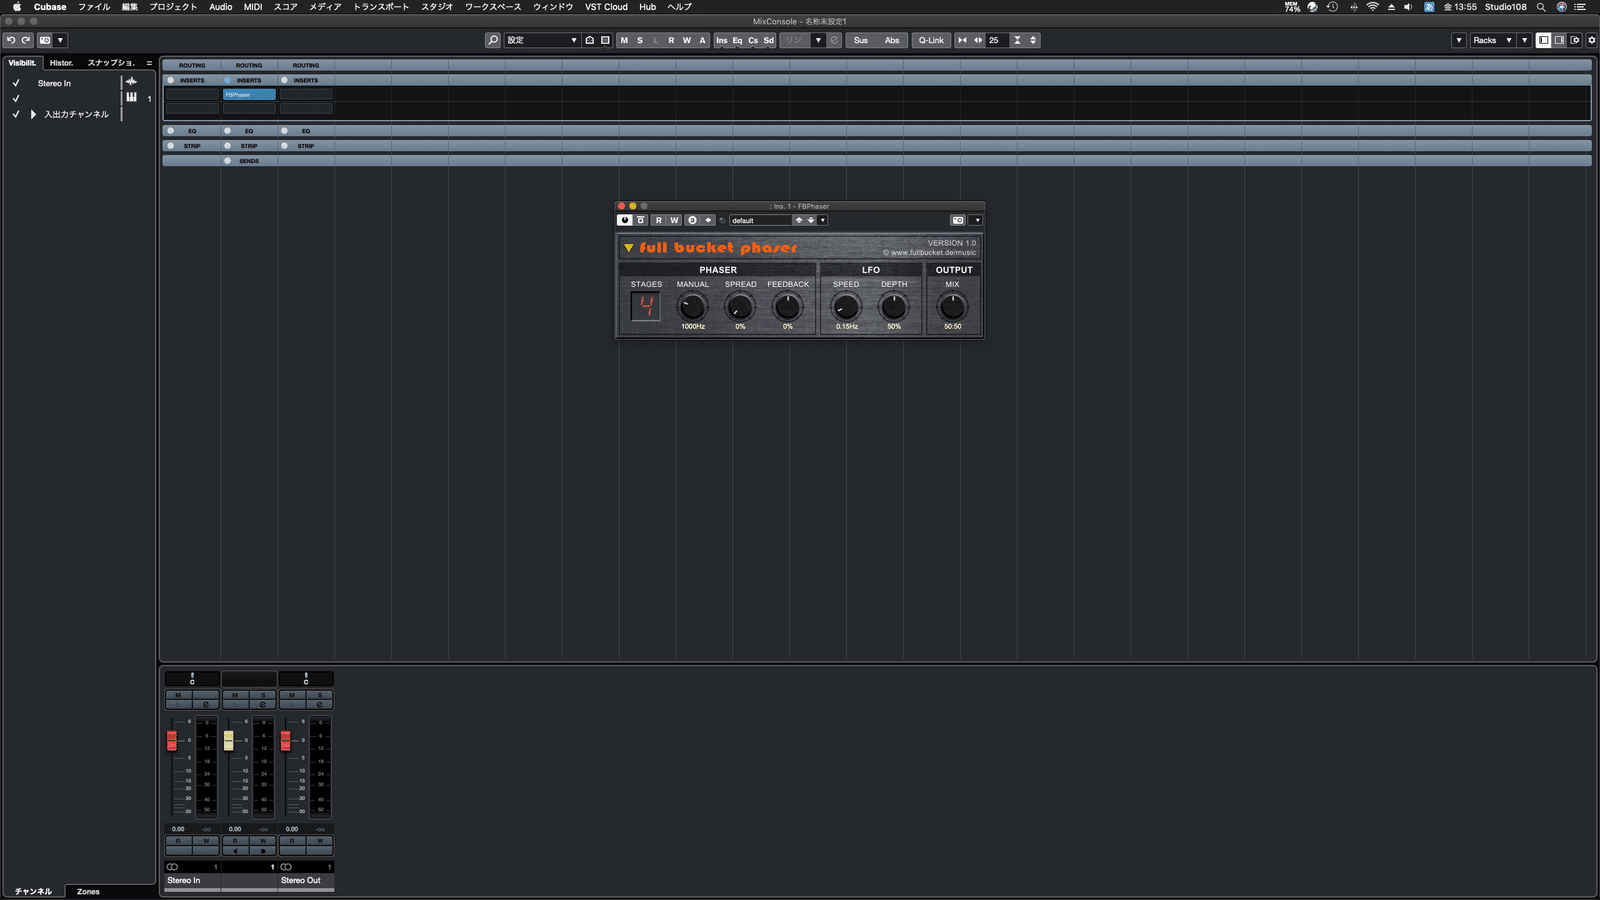Screen dimensions: 1600x900
Task: Deactivate all mute states with M button
Action: click(624, 40)
